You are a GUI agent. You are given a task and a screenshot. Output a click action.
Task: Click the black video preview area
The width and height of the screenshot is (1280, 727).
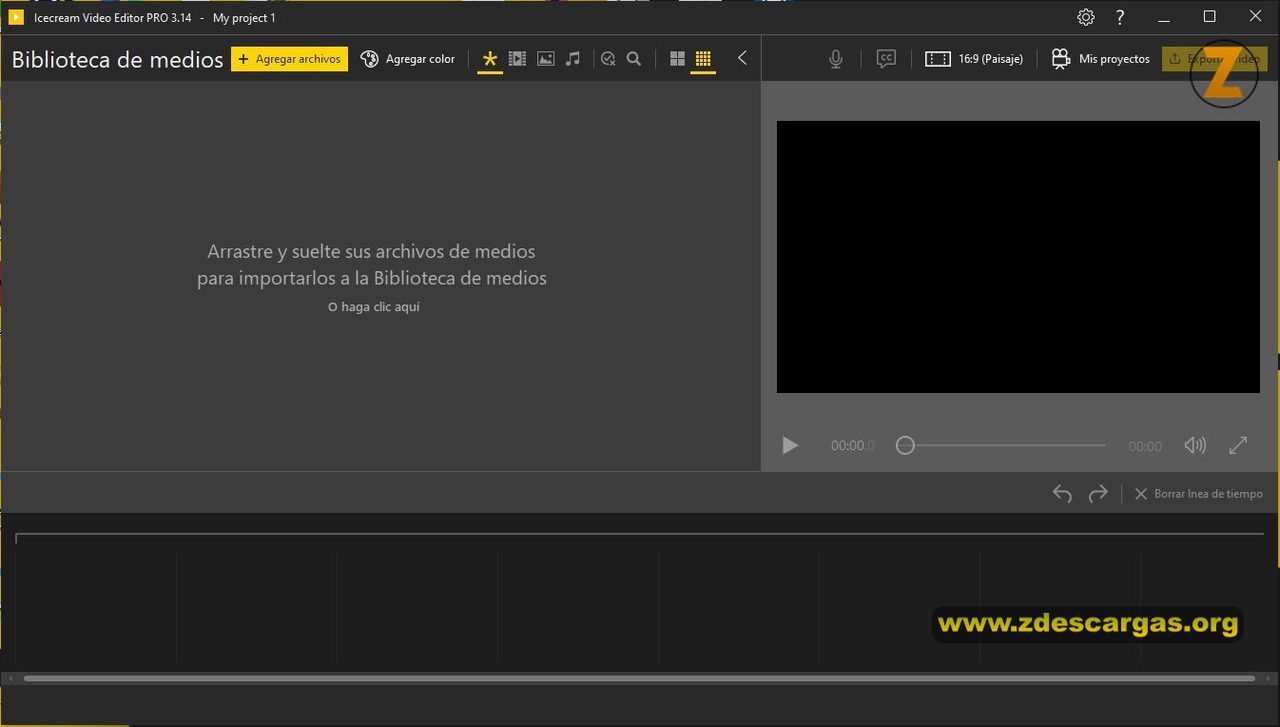coord(1018,257)
